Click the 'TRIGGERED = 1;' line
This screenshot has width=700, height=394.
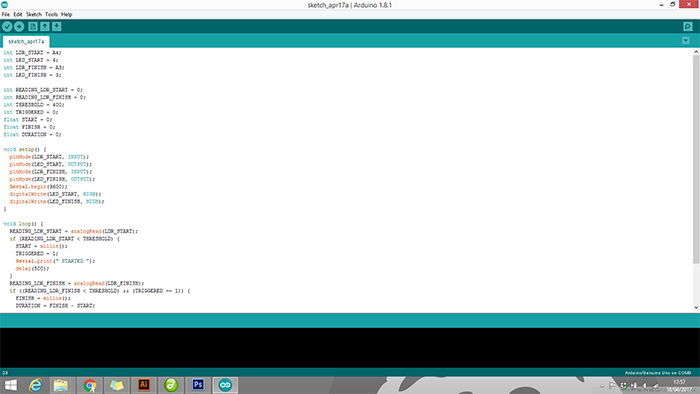click(37, 253)
